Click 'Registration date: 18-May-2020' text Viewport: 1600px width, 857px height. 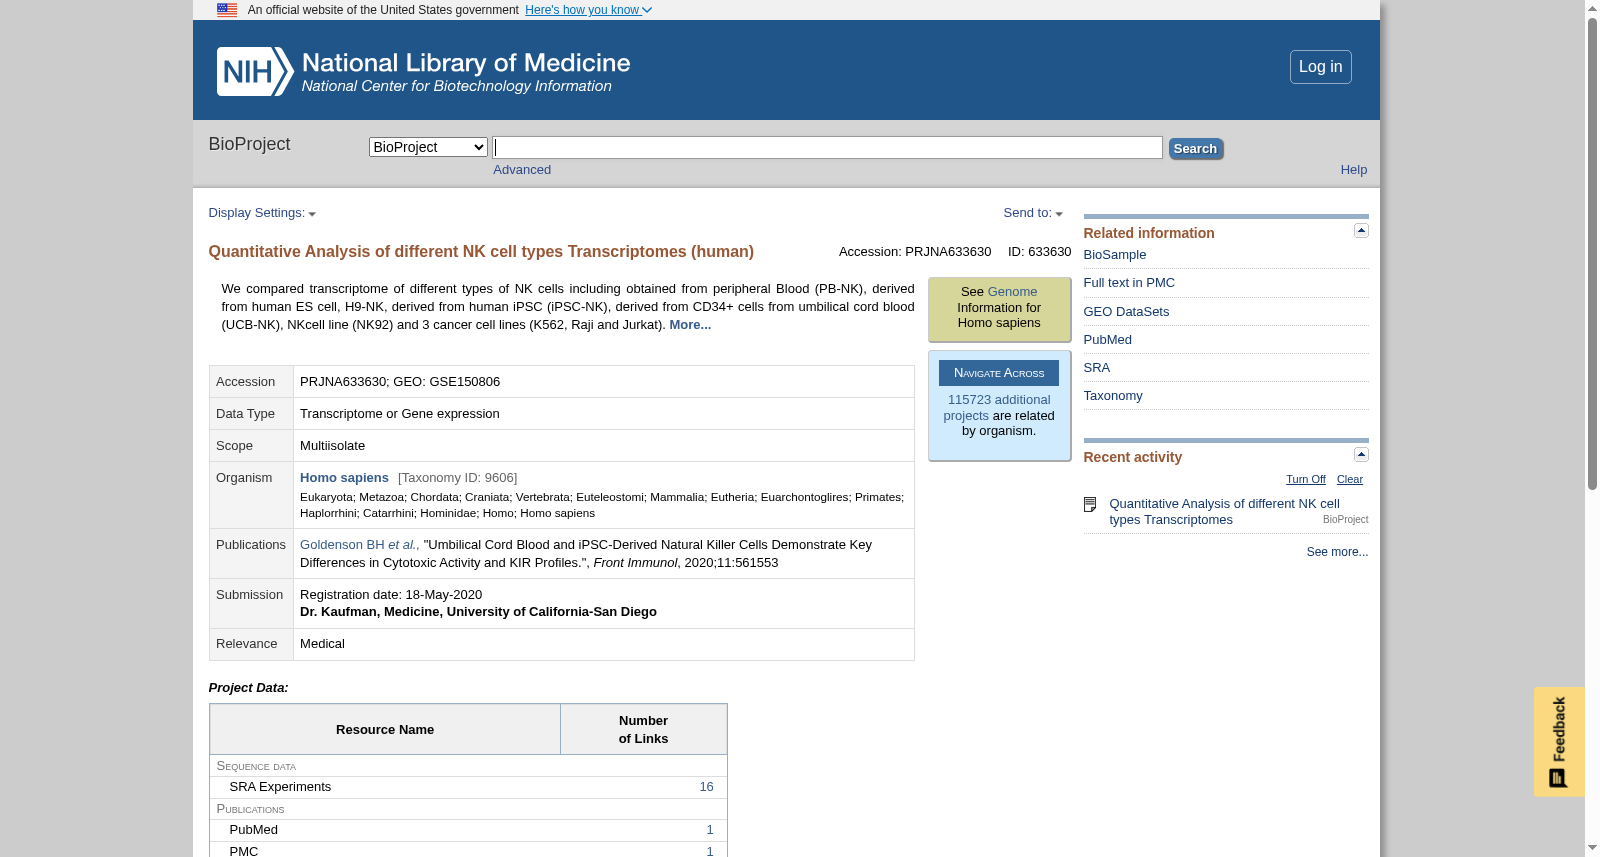[391, 595]
